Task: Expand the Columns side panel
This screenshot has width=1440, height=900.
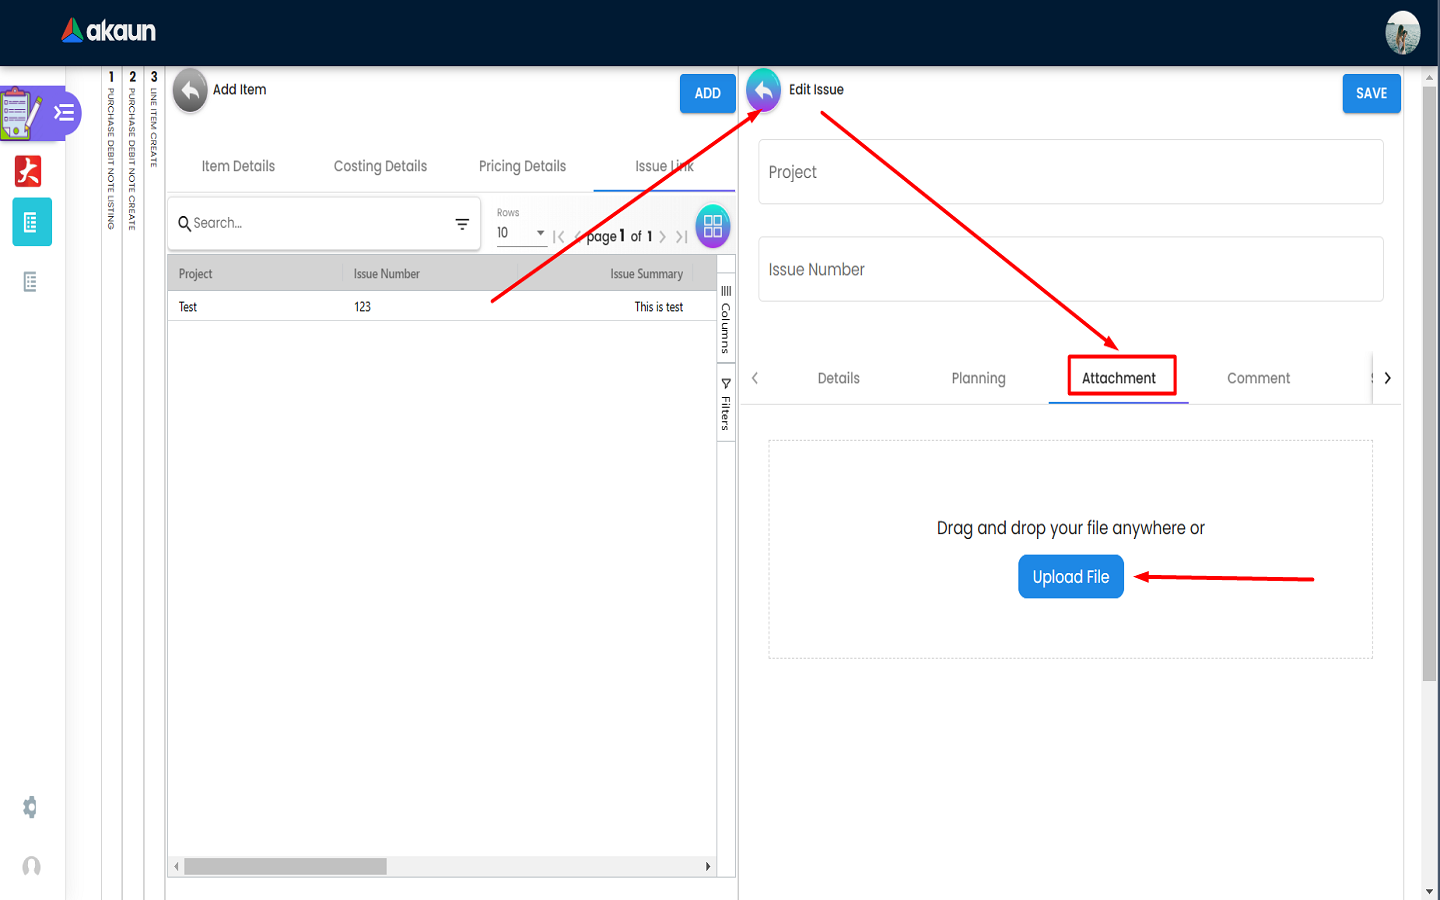Action: (726, 320)
